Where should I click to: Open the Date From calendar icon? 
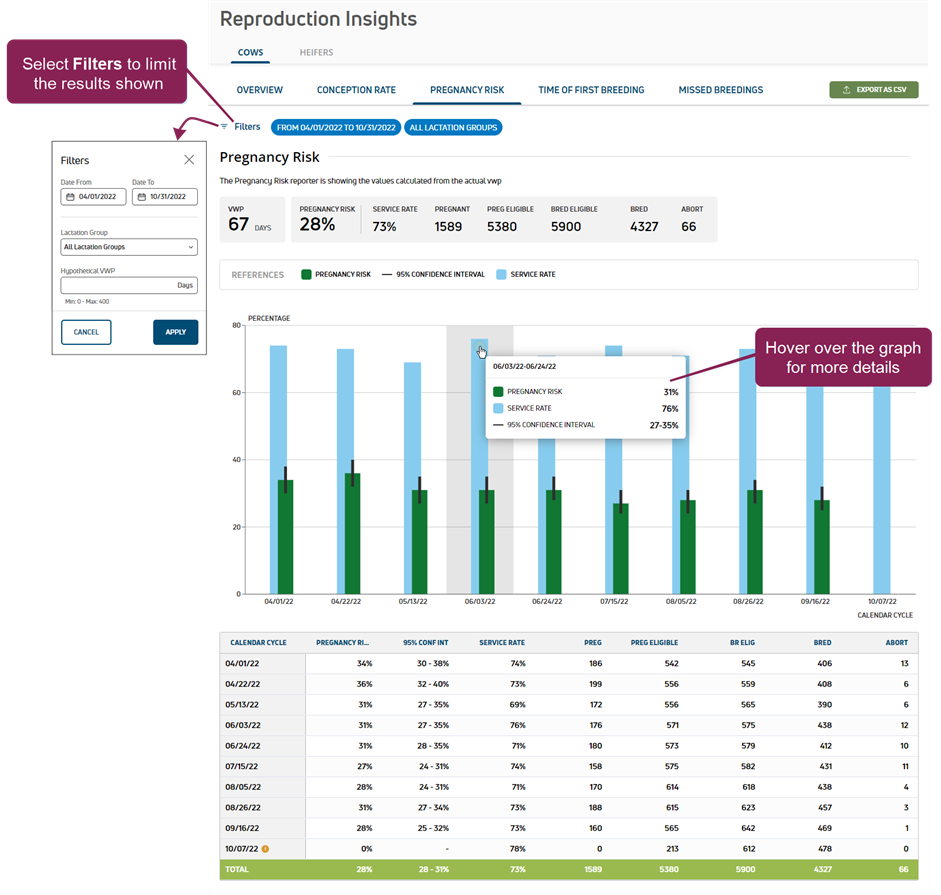point(70,197)
